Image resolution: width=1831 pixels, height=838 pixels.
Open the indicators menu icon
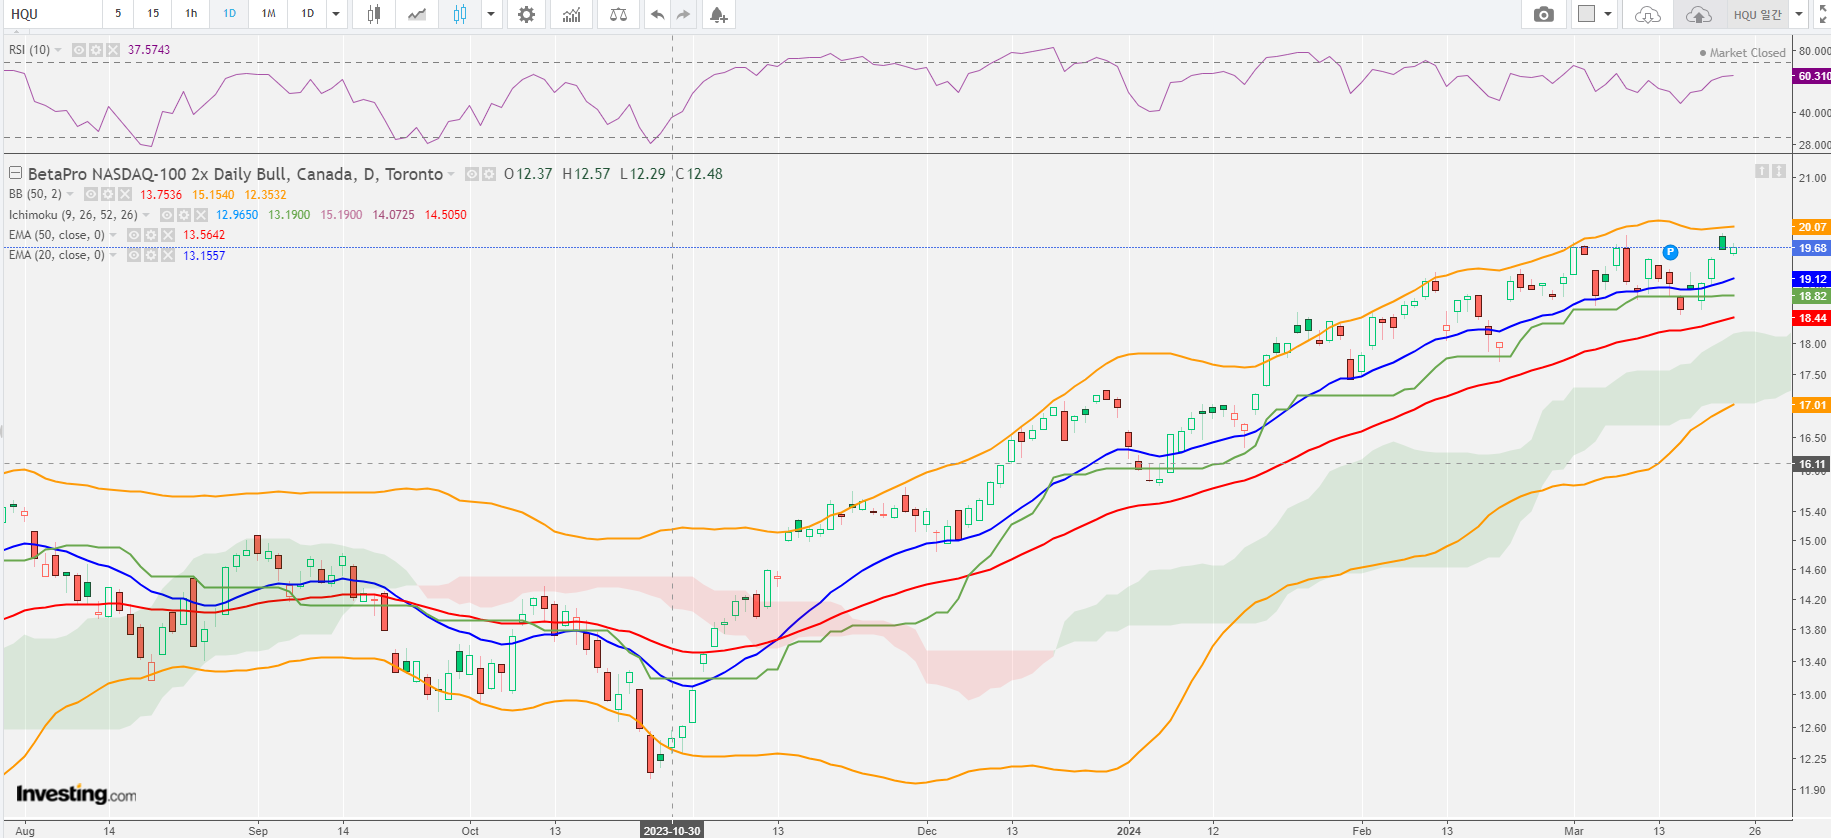tap(571, 14)
